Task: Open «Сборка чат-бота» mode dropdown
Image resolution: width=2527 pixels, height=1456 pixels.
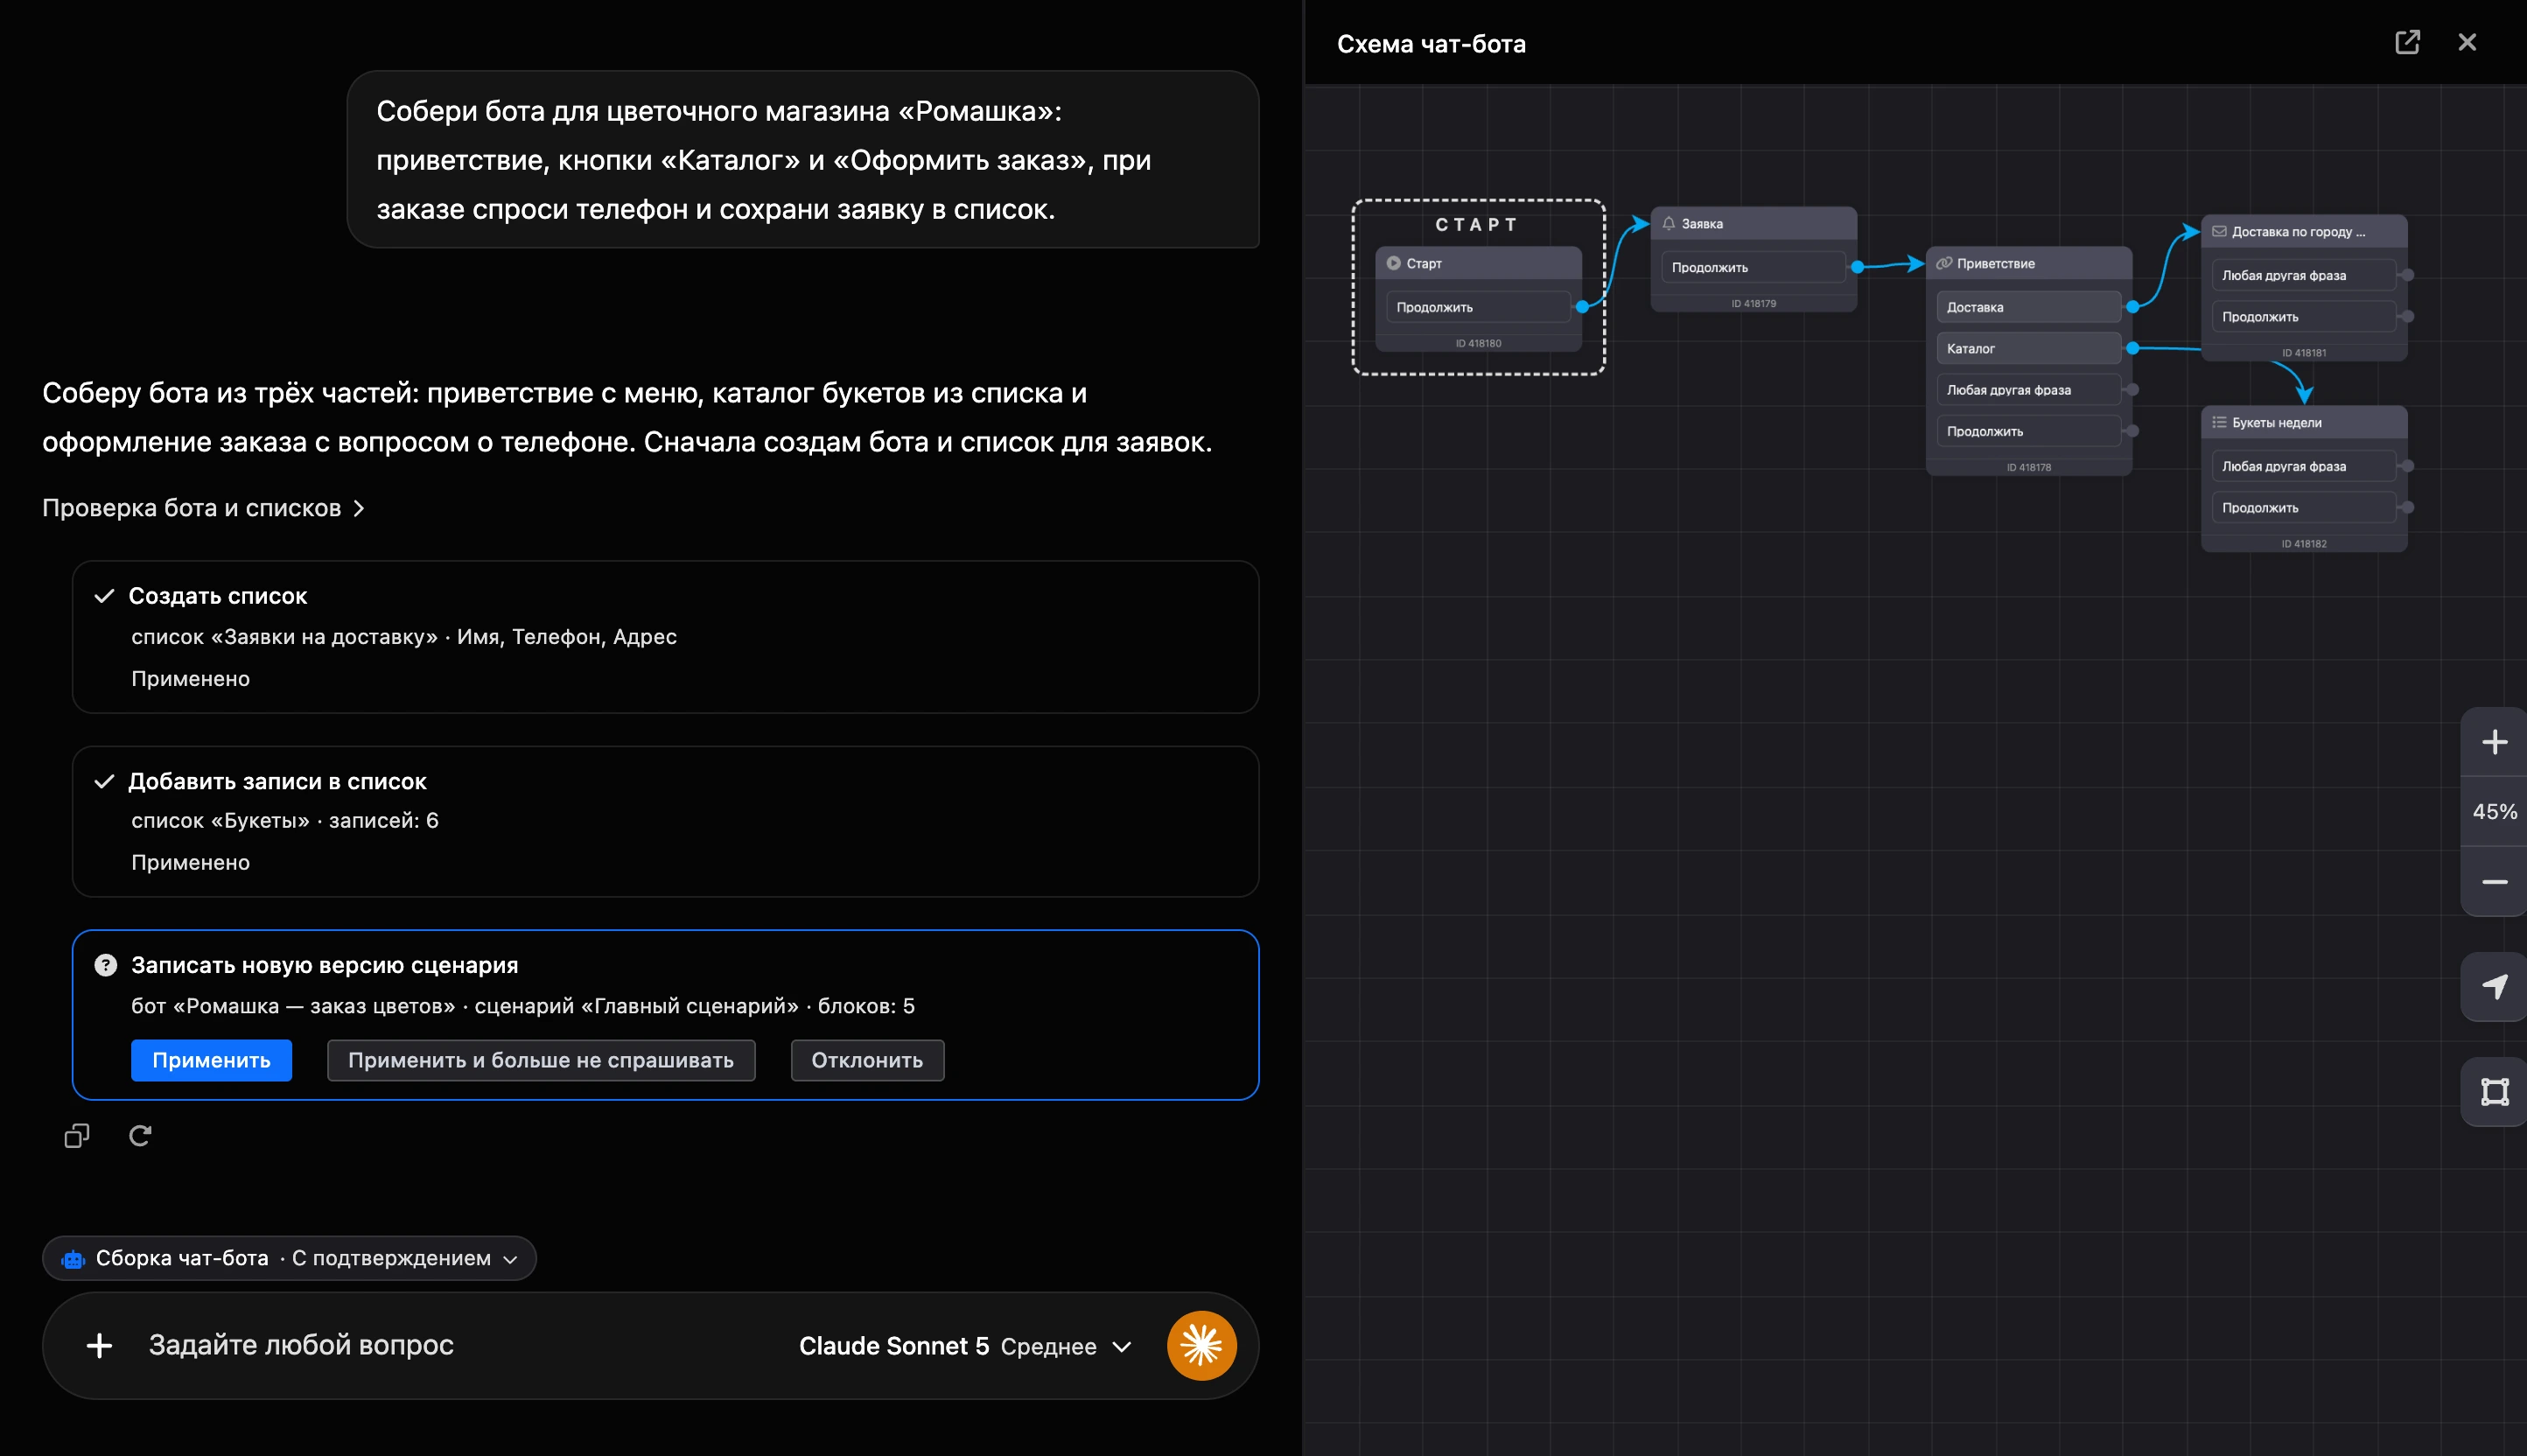Action: (x=289, y=1258)
